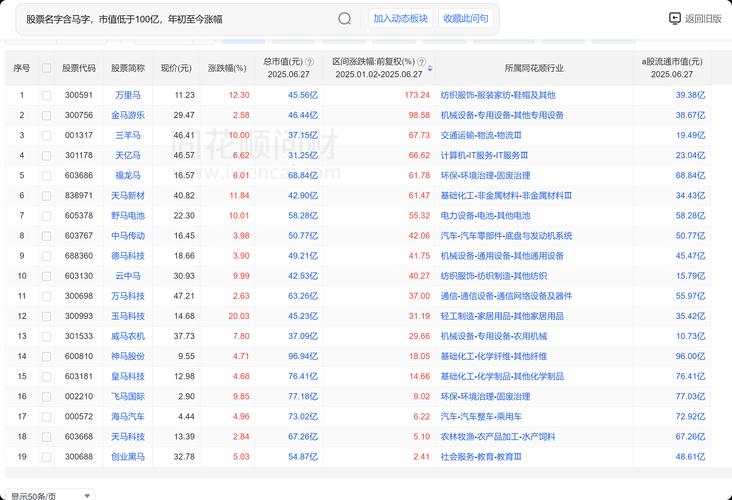Click 返回旧版 link
The image size is (732, 500).
click(703, 19)
